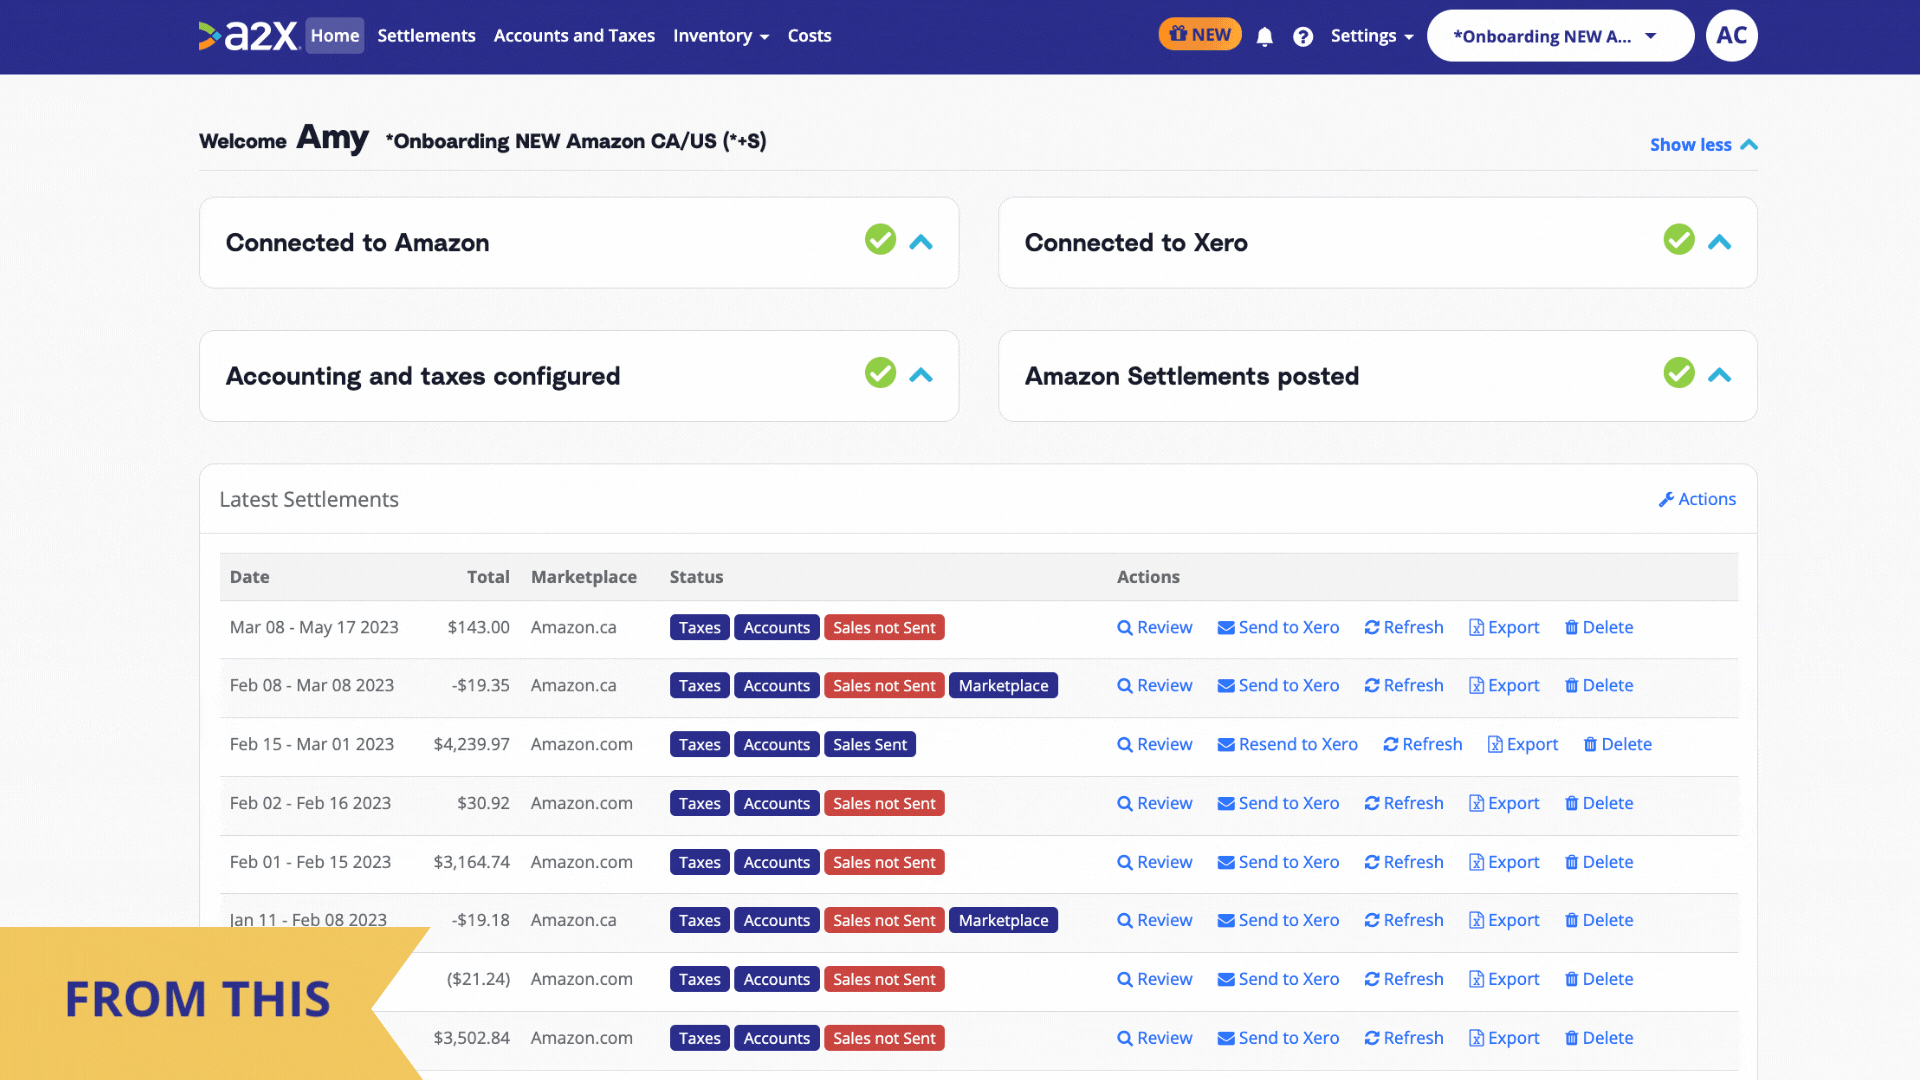Refresh the Feb 08 - Mar 08 2023 settlement

(x=1404, y=686)
